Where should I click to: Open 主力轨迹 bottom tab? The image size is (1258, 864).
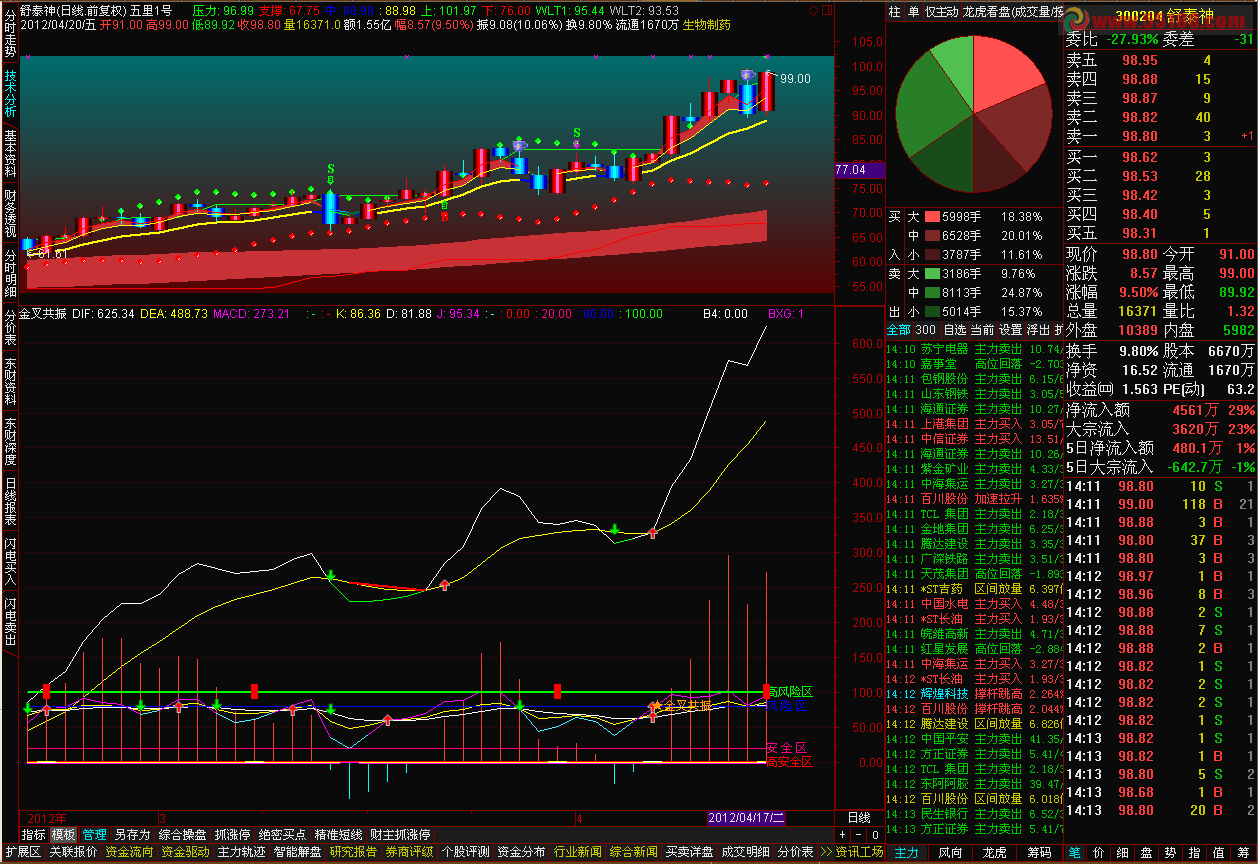241,852
